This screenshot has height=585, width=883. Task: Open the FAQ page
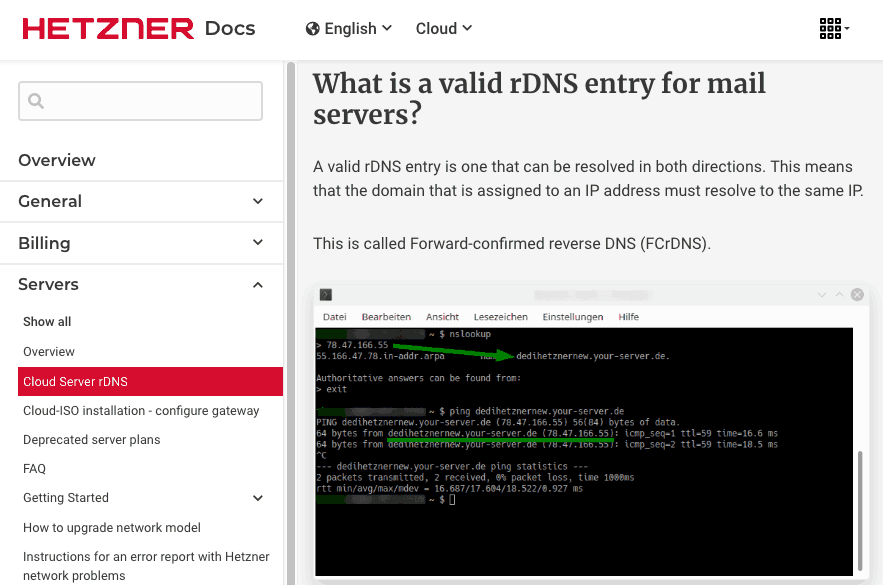pos(34,468)
